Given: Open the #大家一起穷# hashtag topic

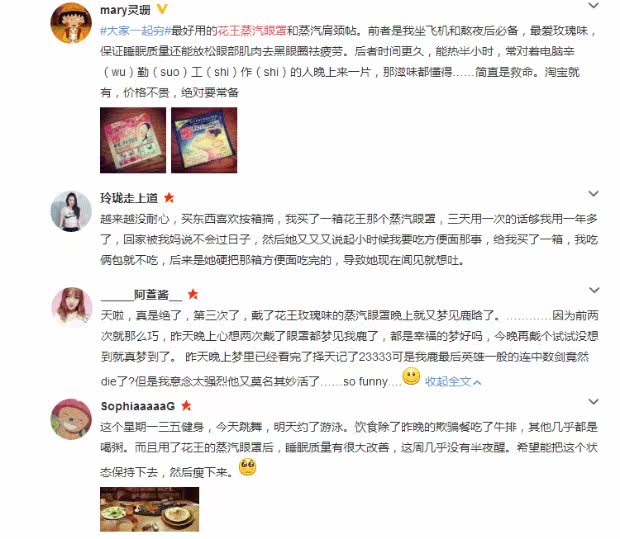Looking at the screenshot, I should (x=135, y=30).
